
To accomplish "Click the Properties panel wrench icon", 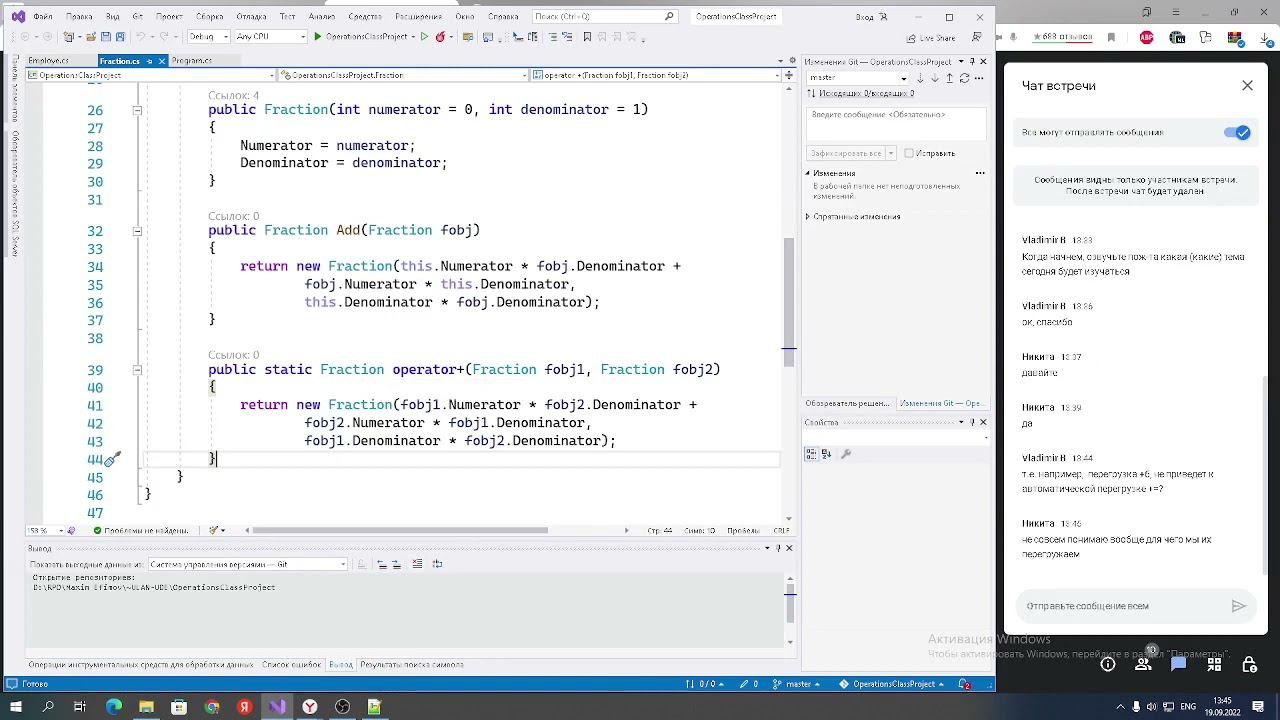I will (846, 454).
